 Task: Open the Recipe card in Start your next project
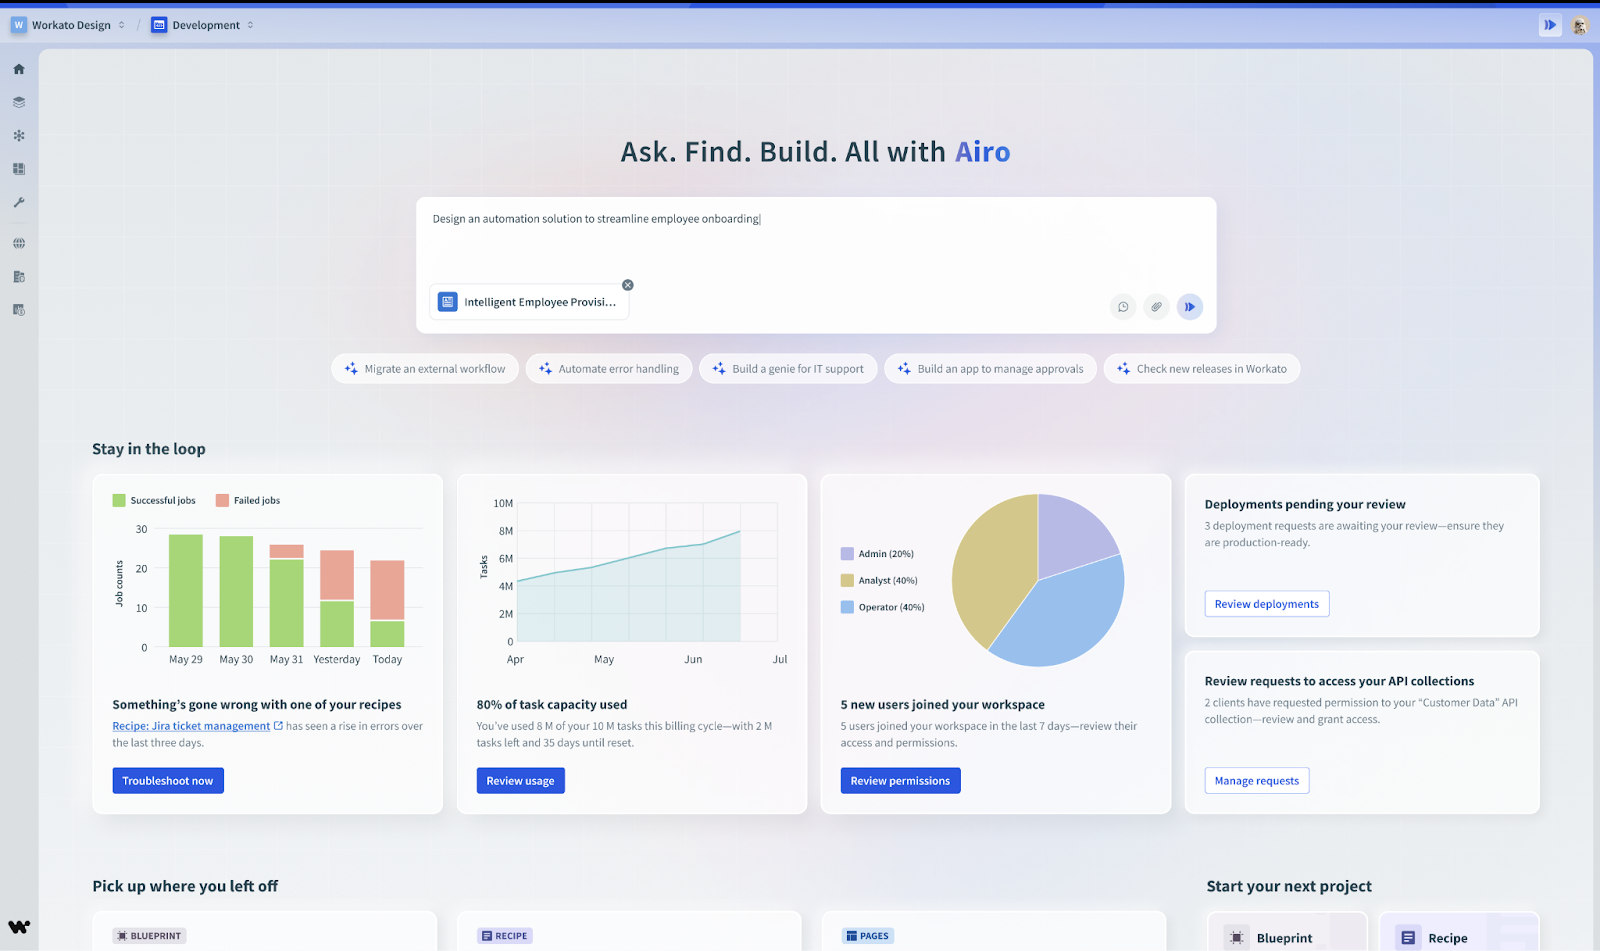1459,932
